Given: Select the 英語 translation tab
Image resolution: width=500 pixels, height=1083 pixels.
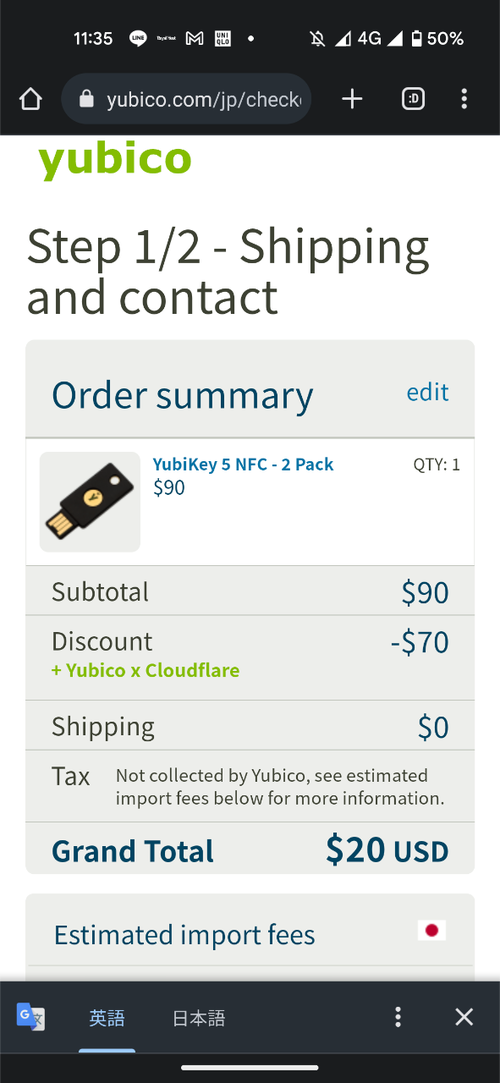Looking at the screenshot, I should click(x=107, y=1018).
